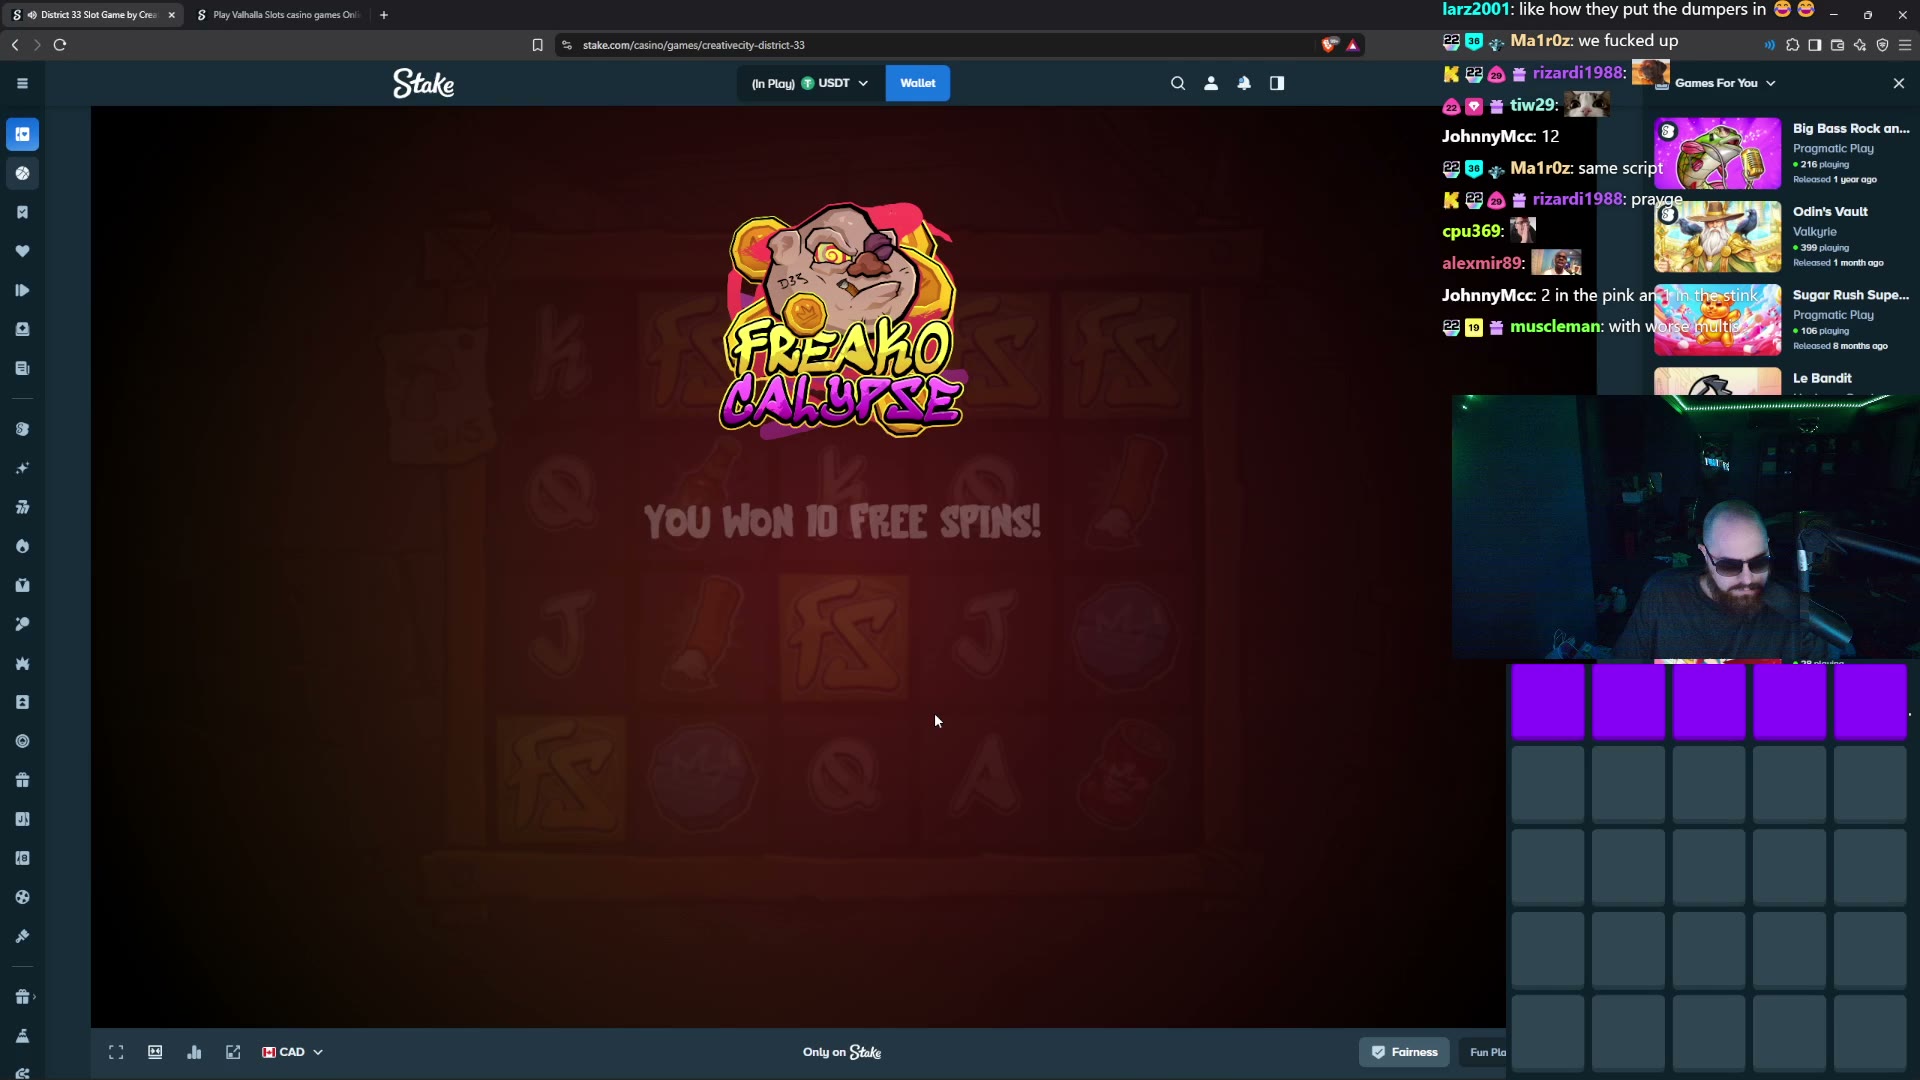Open the Fairness button
Viewport: 1920px width, 1080px height.
(1404, 1052)
